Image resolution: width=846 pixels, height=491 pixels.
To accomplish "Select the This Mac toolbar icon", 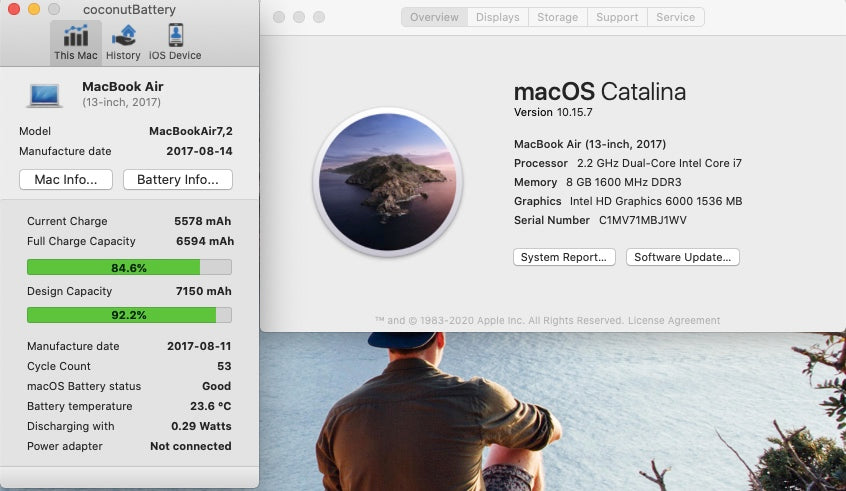I will [x=76, y=42].
